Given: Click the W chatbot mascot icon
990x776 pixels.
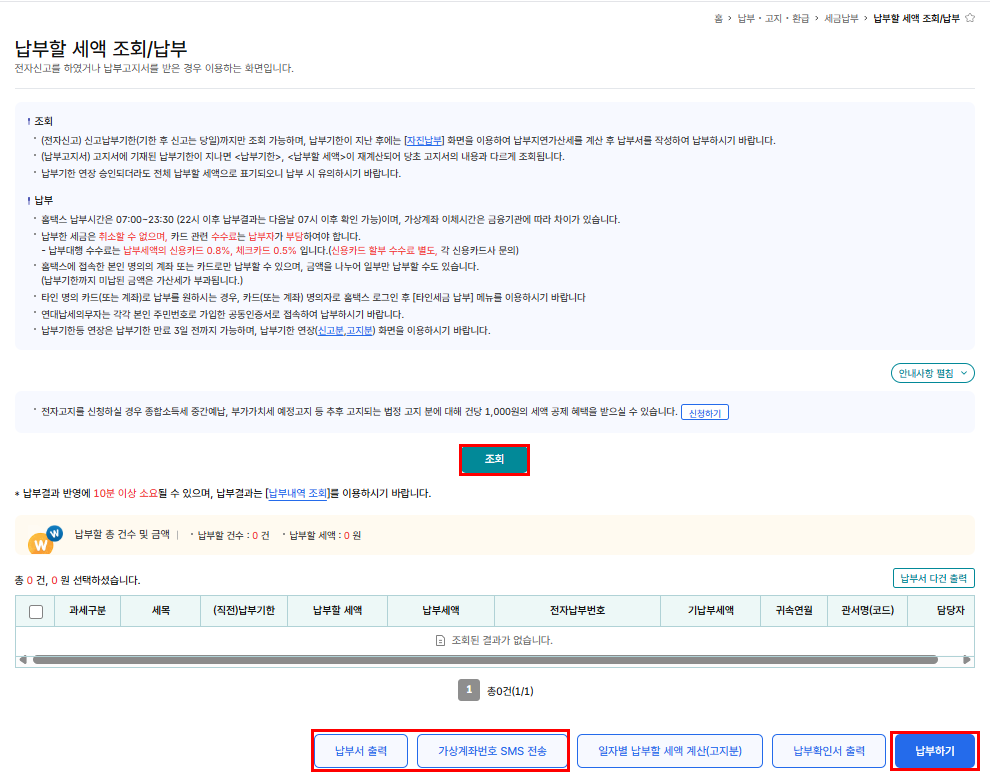Looking at the screenshot, I should pos(45,539).
